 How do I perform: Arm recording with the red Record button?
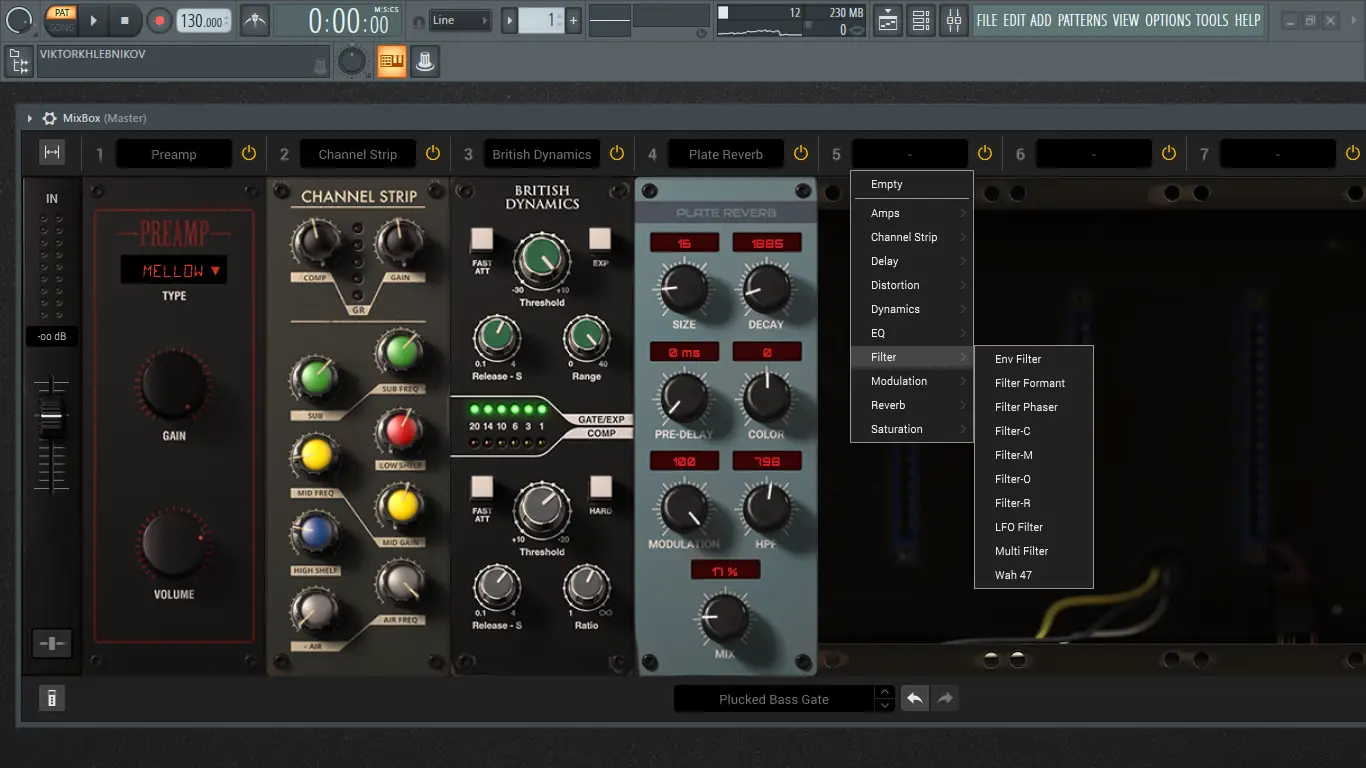coord(159,20)
